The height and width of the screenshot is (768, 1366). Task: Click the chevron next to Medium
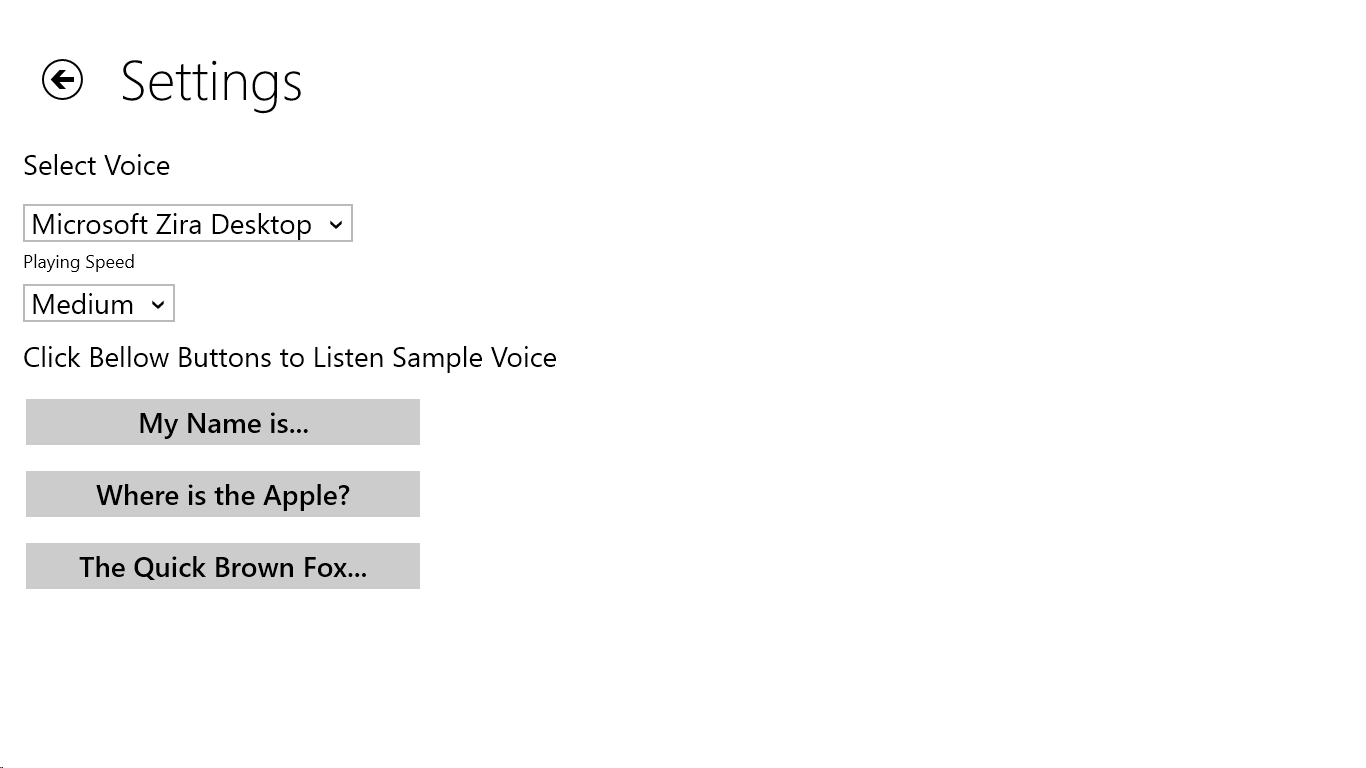point(158,305)
